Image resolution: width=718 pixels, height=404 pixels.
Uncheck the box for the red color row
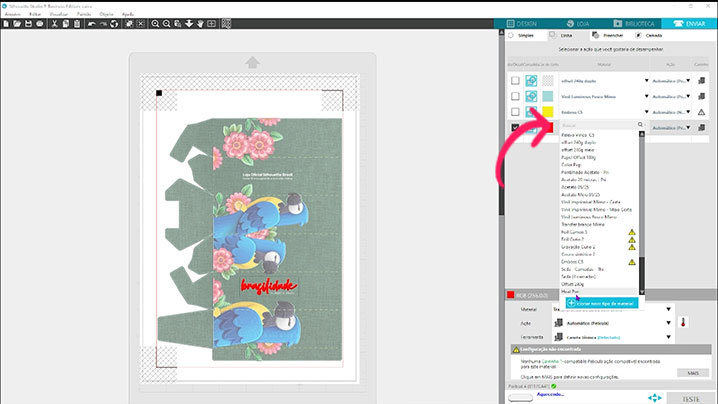(515, 127)
